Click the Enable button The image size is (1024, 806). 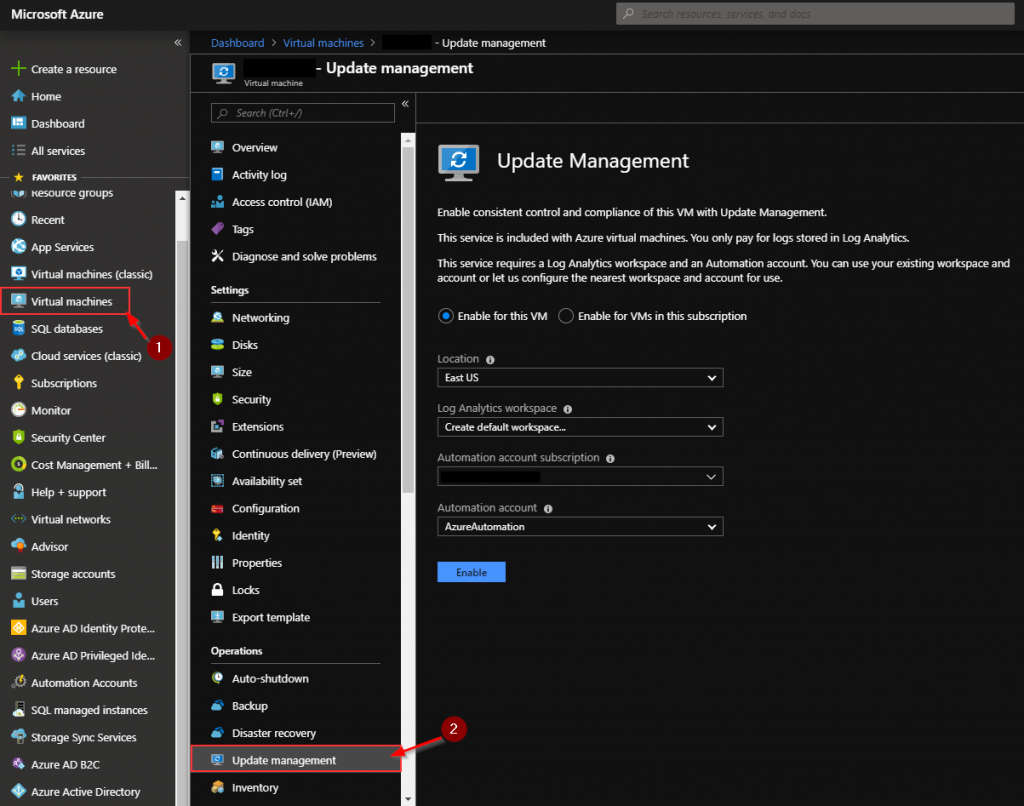(471, 571)
